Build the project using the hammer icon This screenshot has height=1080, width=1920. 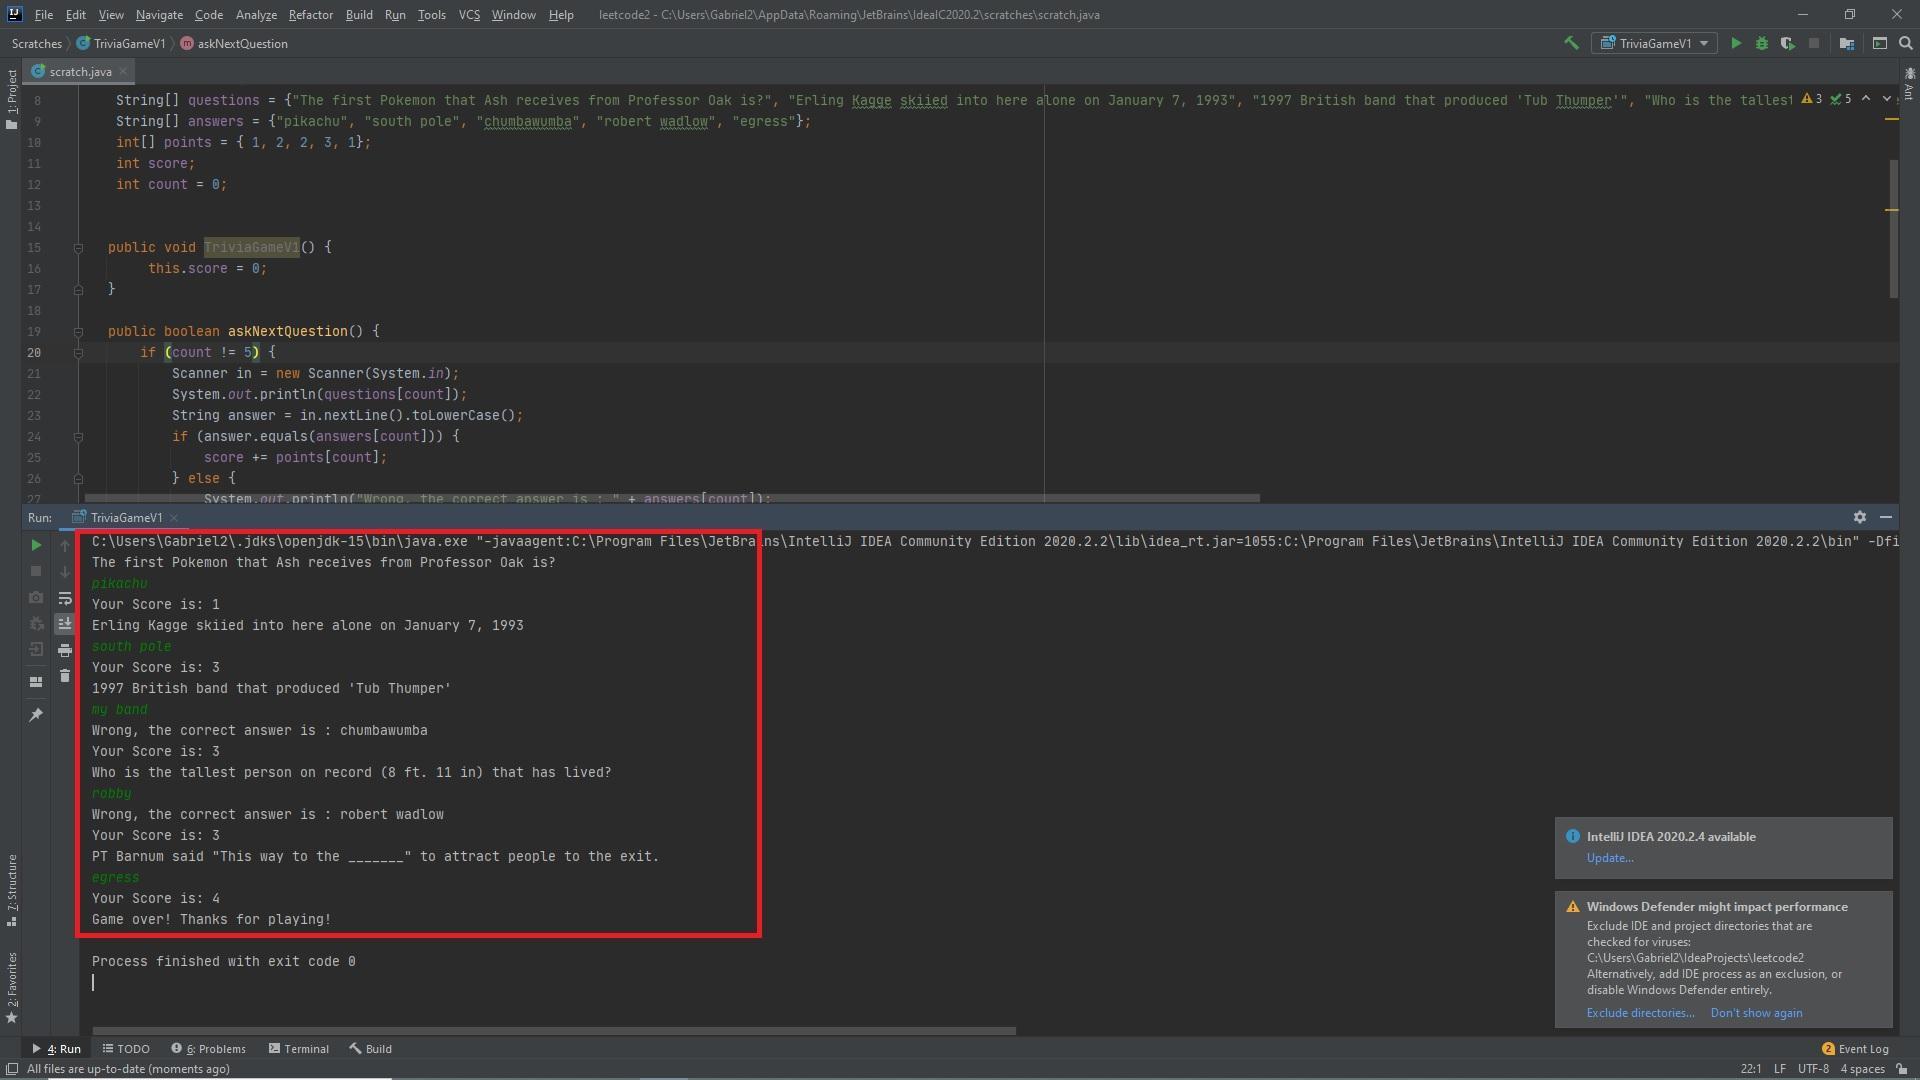(1571, 43)
